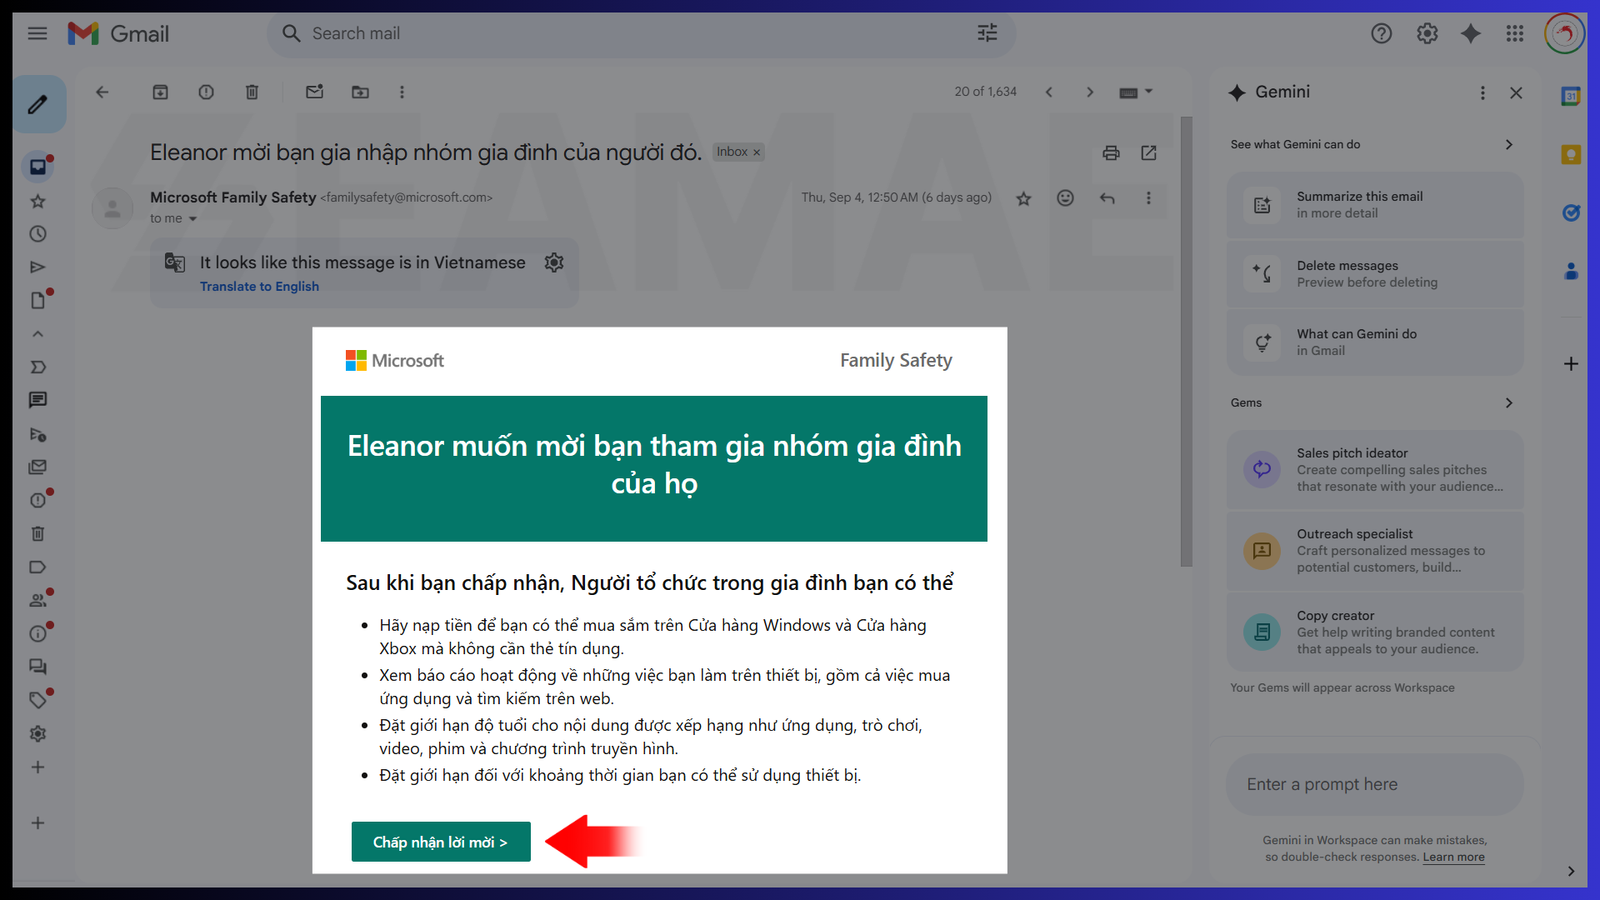Open Google apps grid
The width and height of the screenshot is (1600, 900).
1515,34
